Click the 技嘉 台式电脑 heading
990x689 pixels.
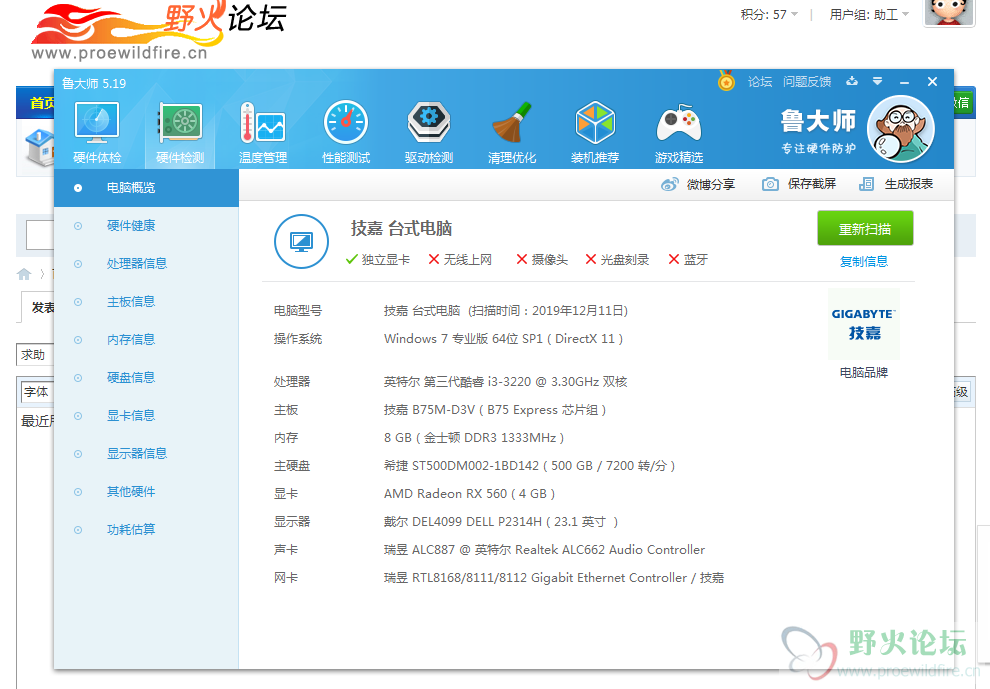[402, 228]
